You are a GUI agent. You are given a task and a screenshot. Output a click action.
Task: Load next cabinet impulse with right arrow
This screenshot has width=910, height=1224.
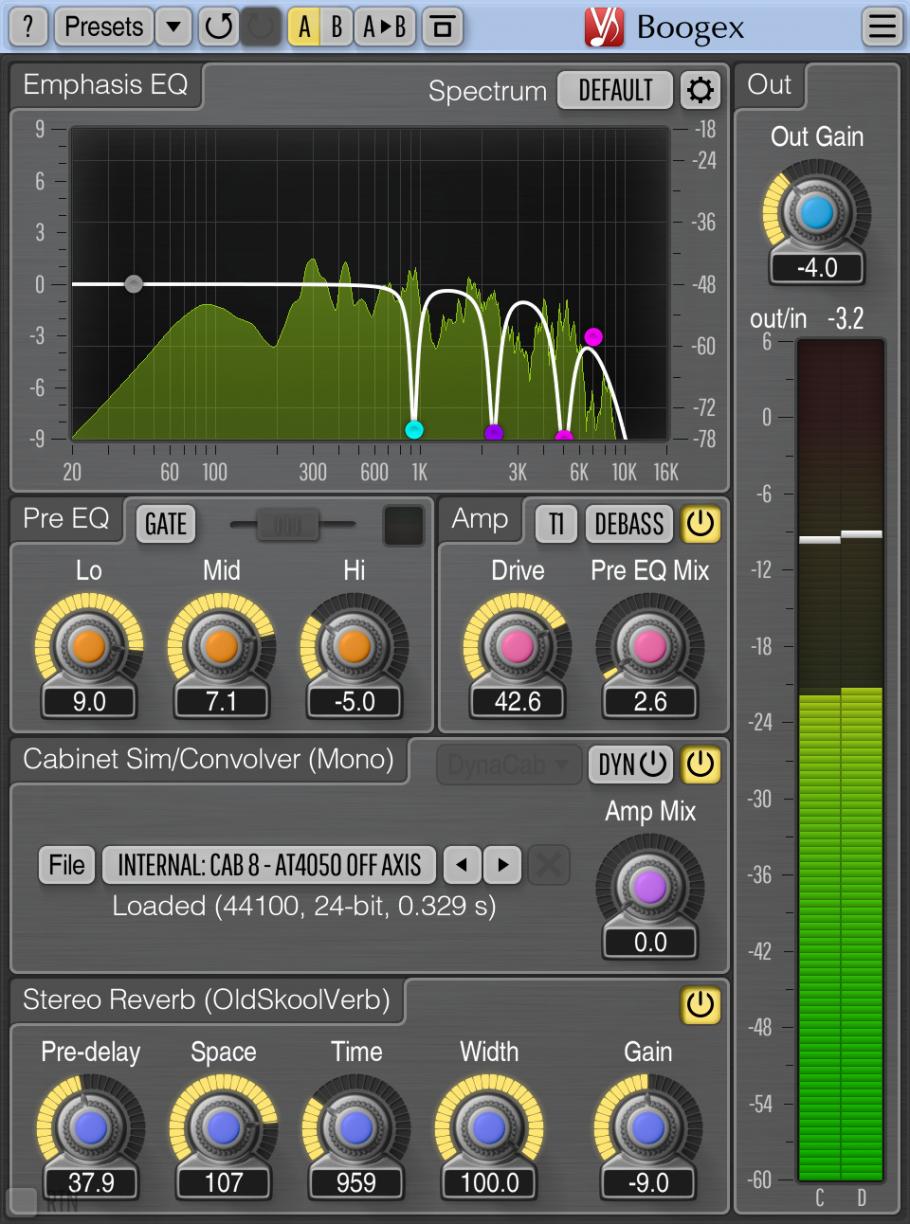coord(502,864)
